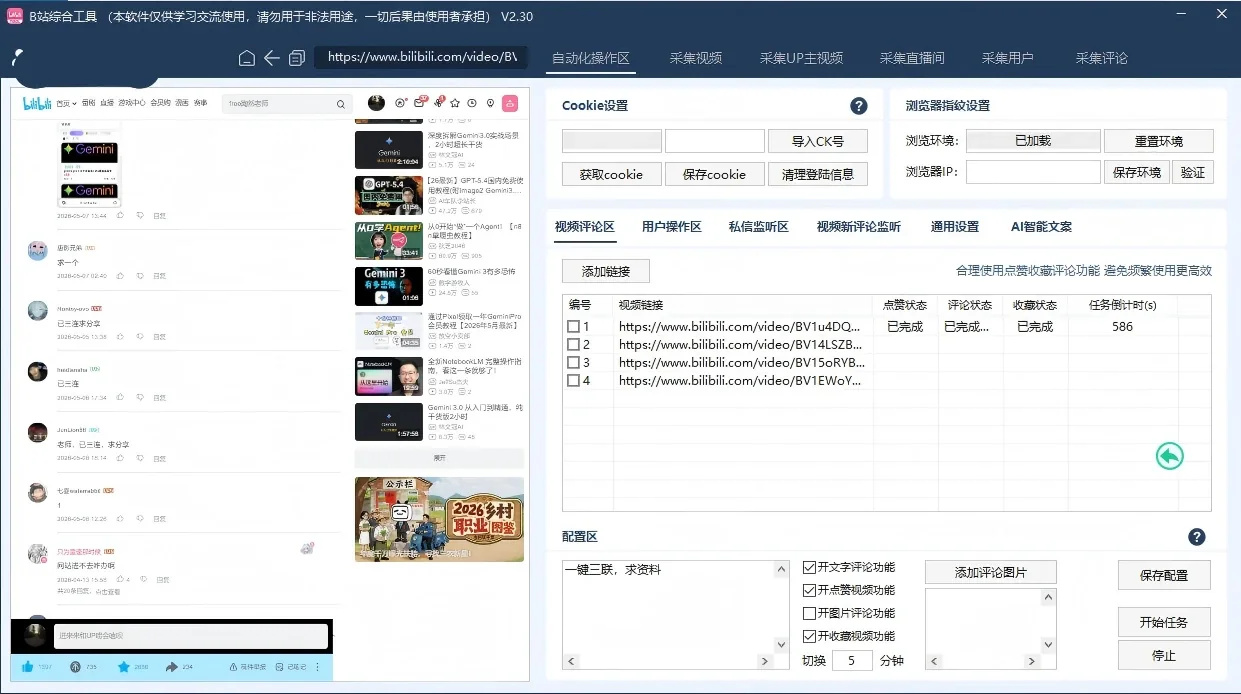
Task: Open the bilibili dynamics fan icon with badge
Action: [x=438, y=103]
